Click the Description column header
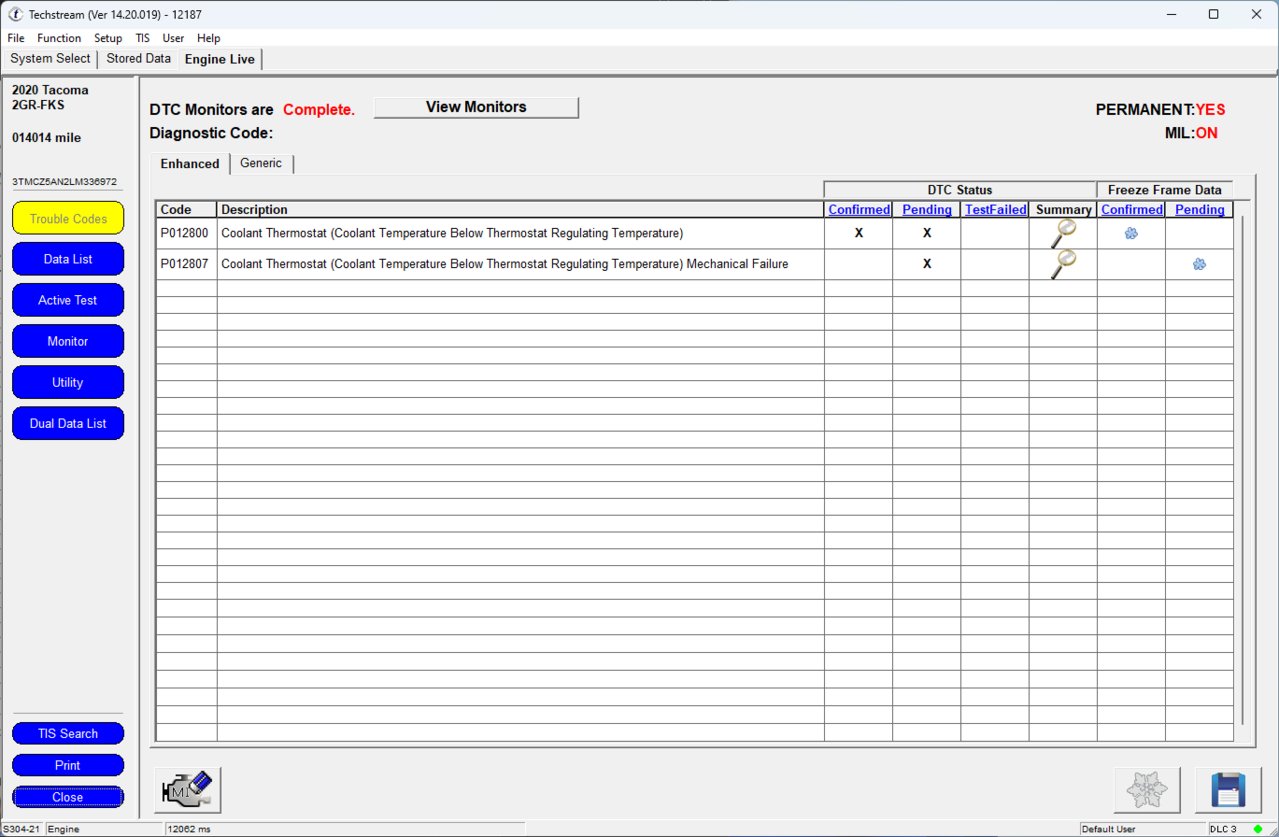 520,210
